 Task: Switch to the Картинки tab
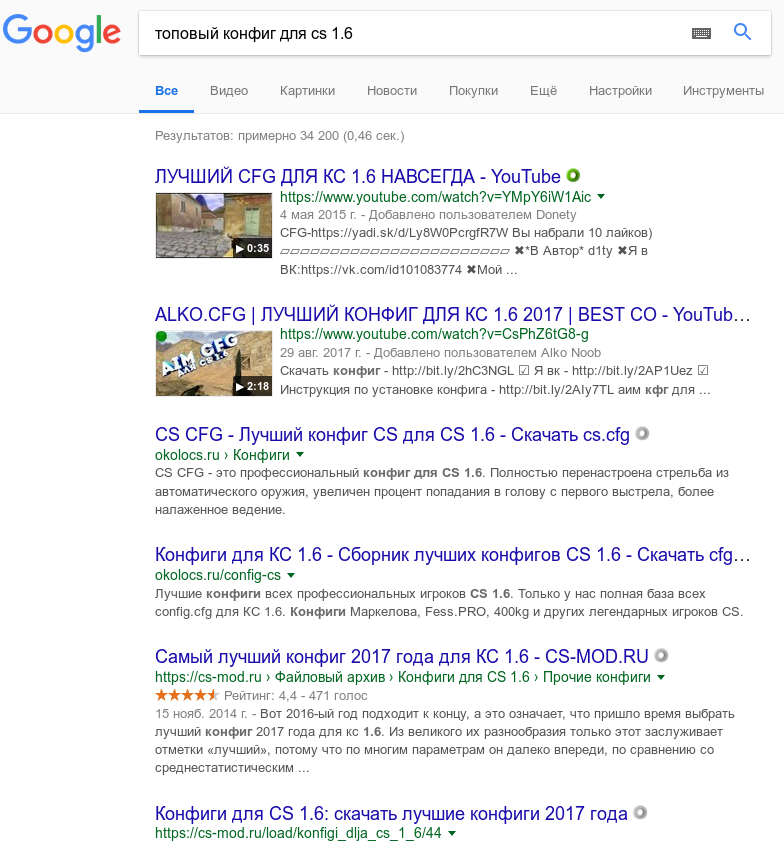coord(307,91)
